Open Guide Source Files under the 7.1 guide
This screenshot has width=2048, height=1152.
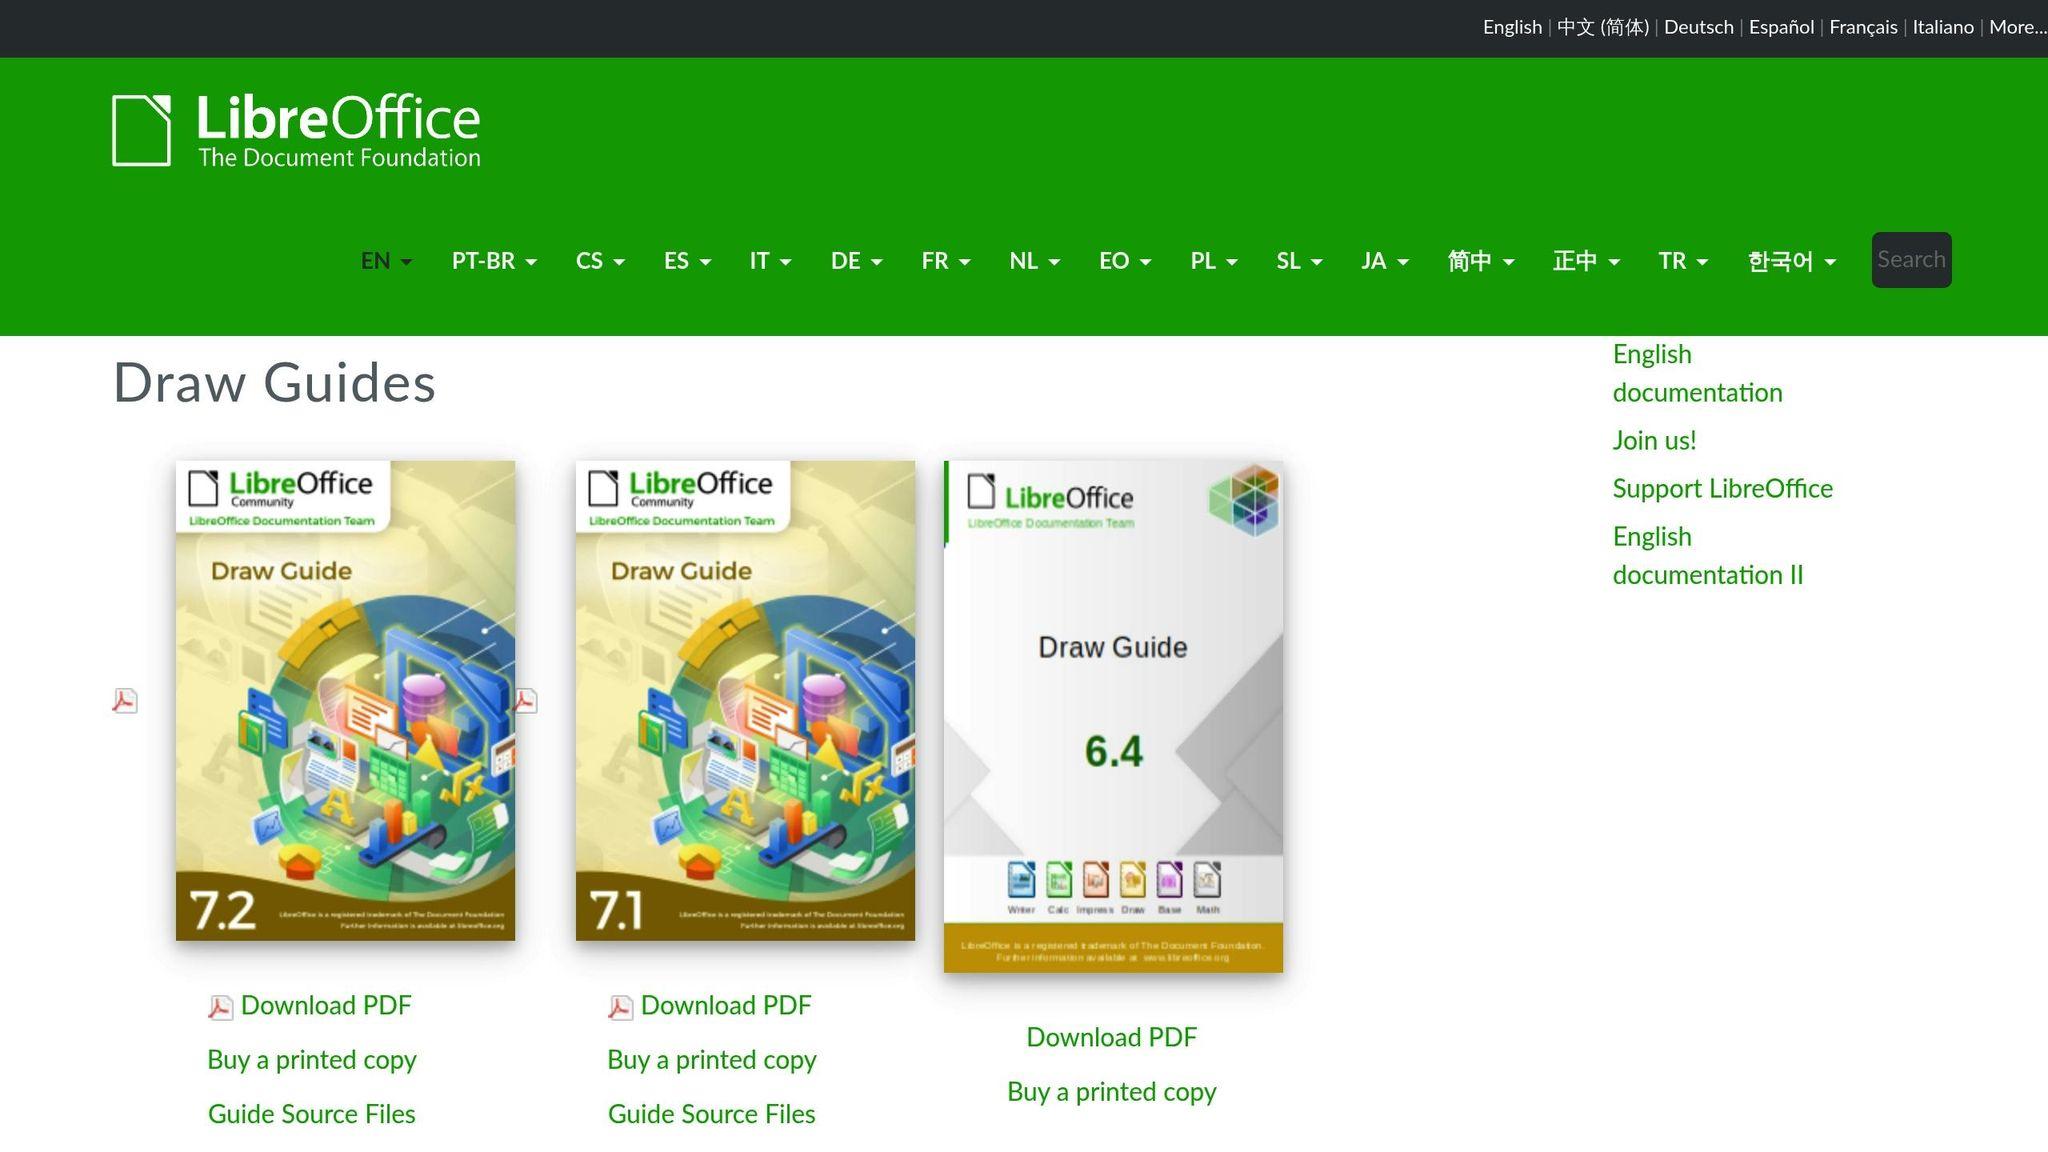[x=711, y=1113]
